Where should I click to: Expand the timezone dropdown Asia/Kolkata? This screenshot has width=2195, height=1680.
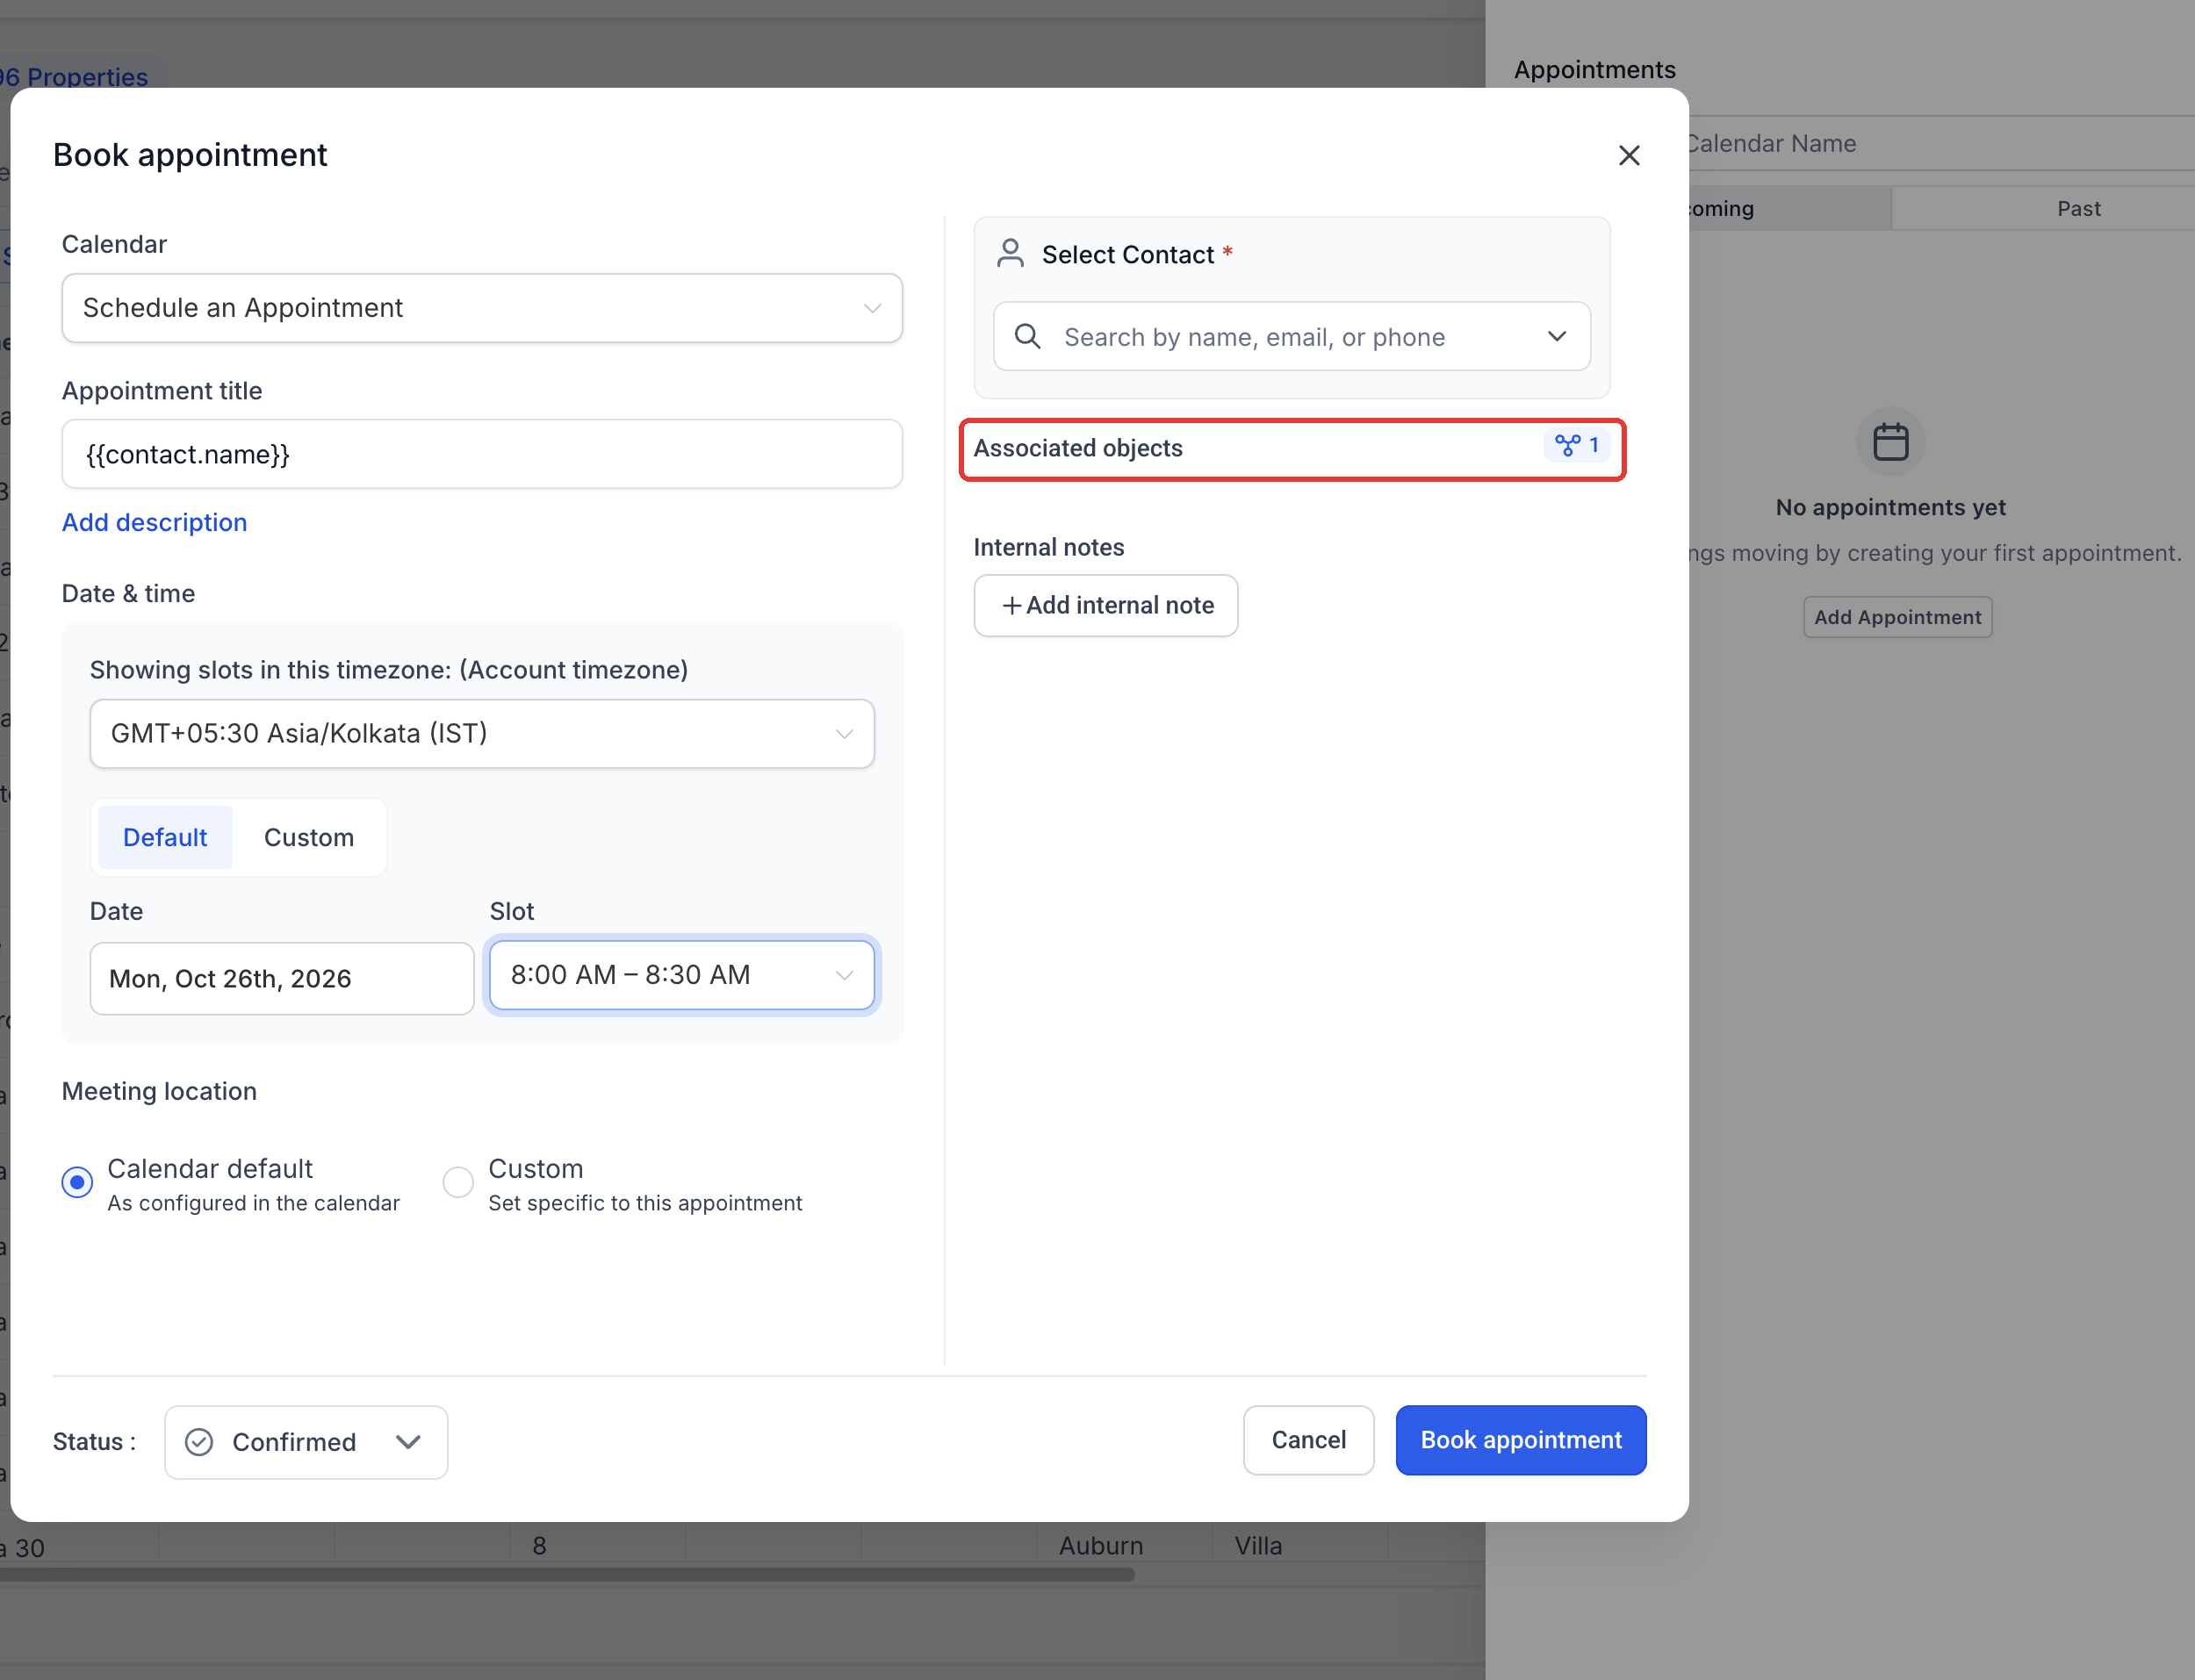coord(482,733)
